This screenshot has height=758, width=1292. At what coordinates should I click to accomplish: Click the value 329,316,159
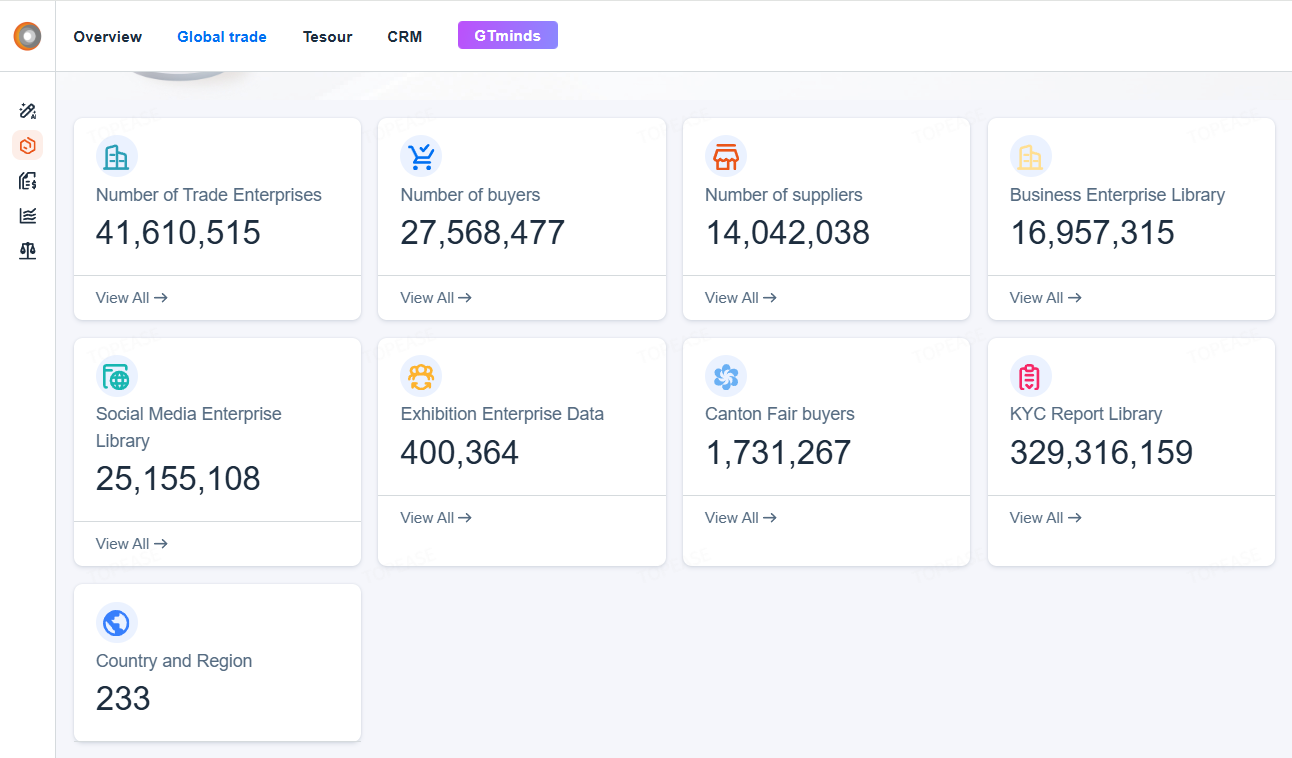(x=1102, y=453)
